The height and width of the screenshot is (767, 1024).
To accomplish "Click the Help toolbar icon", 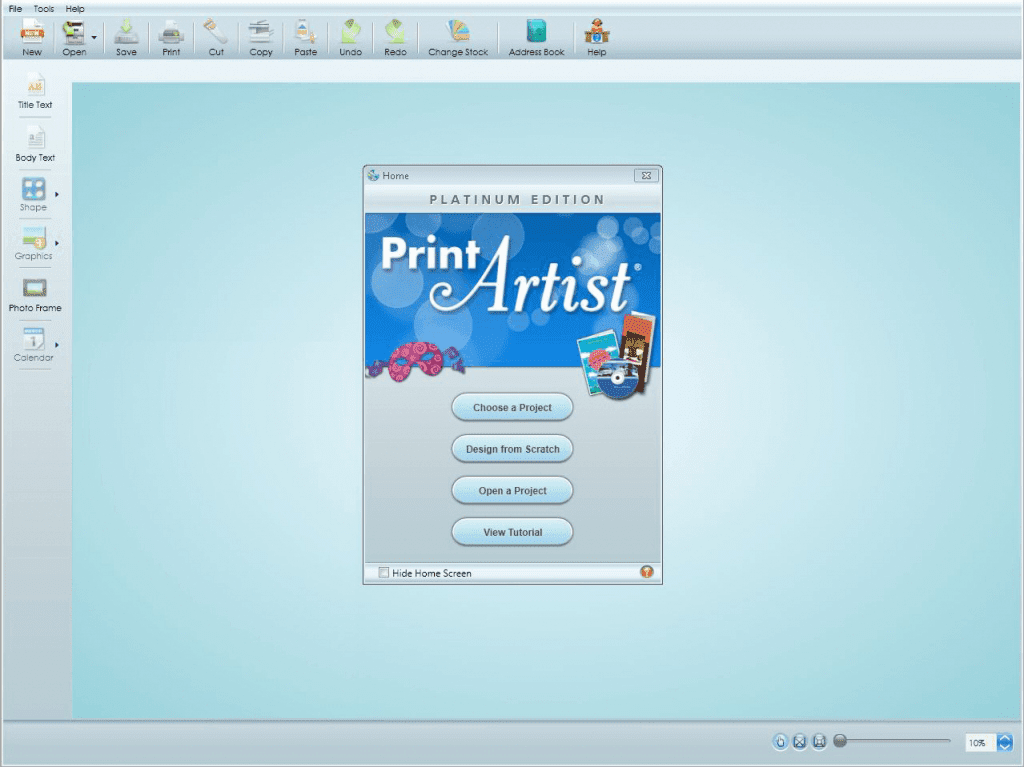I will click(596, 37).
